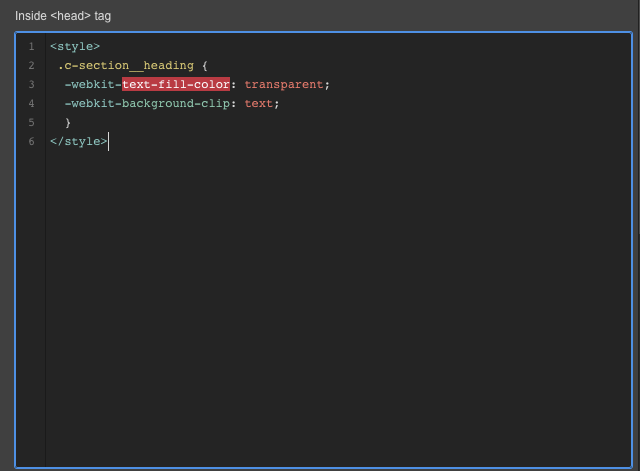Viewport: 640px width, 471px height.
Task: Click the empty area of the code editor
Action: (339, 306)
